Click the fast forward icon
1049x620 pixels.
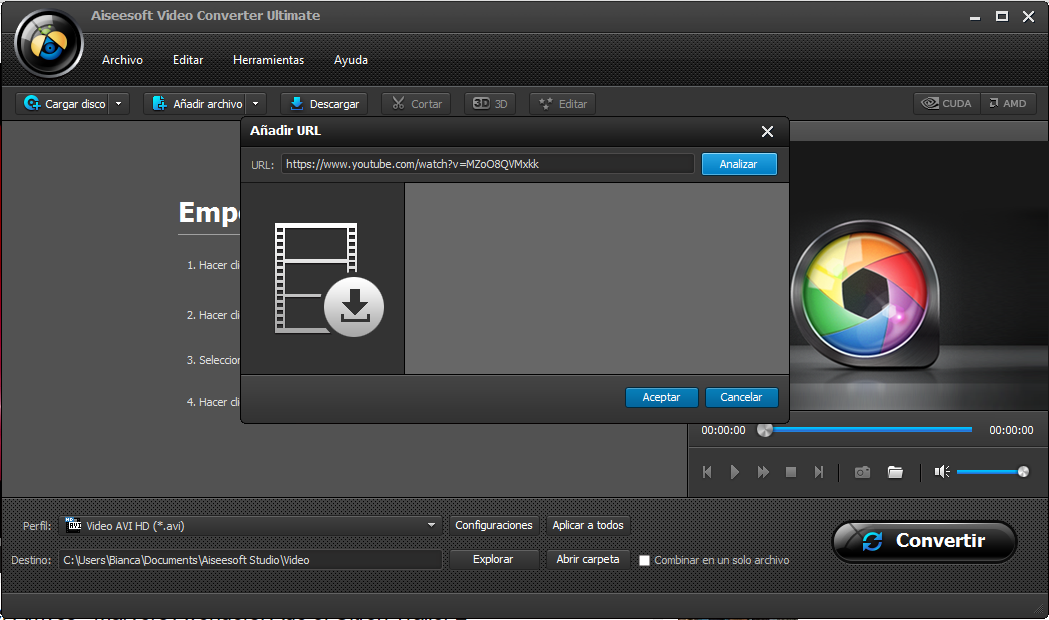[x=763, y=472]
